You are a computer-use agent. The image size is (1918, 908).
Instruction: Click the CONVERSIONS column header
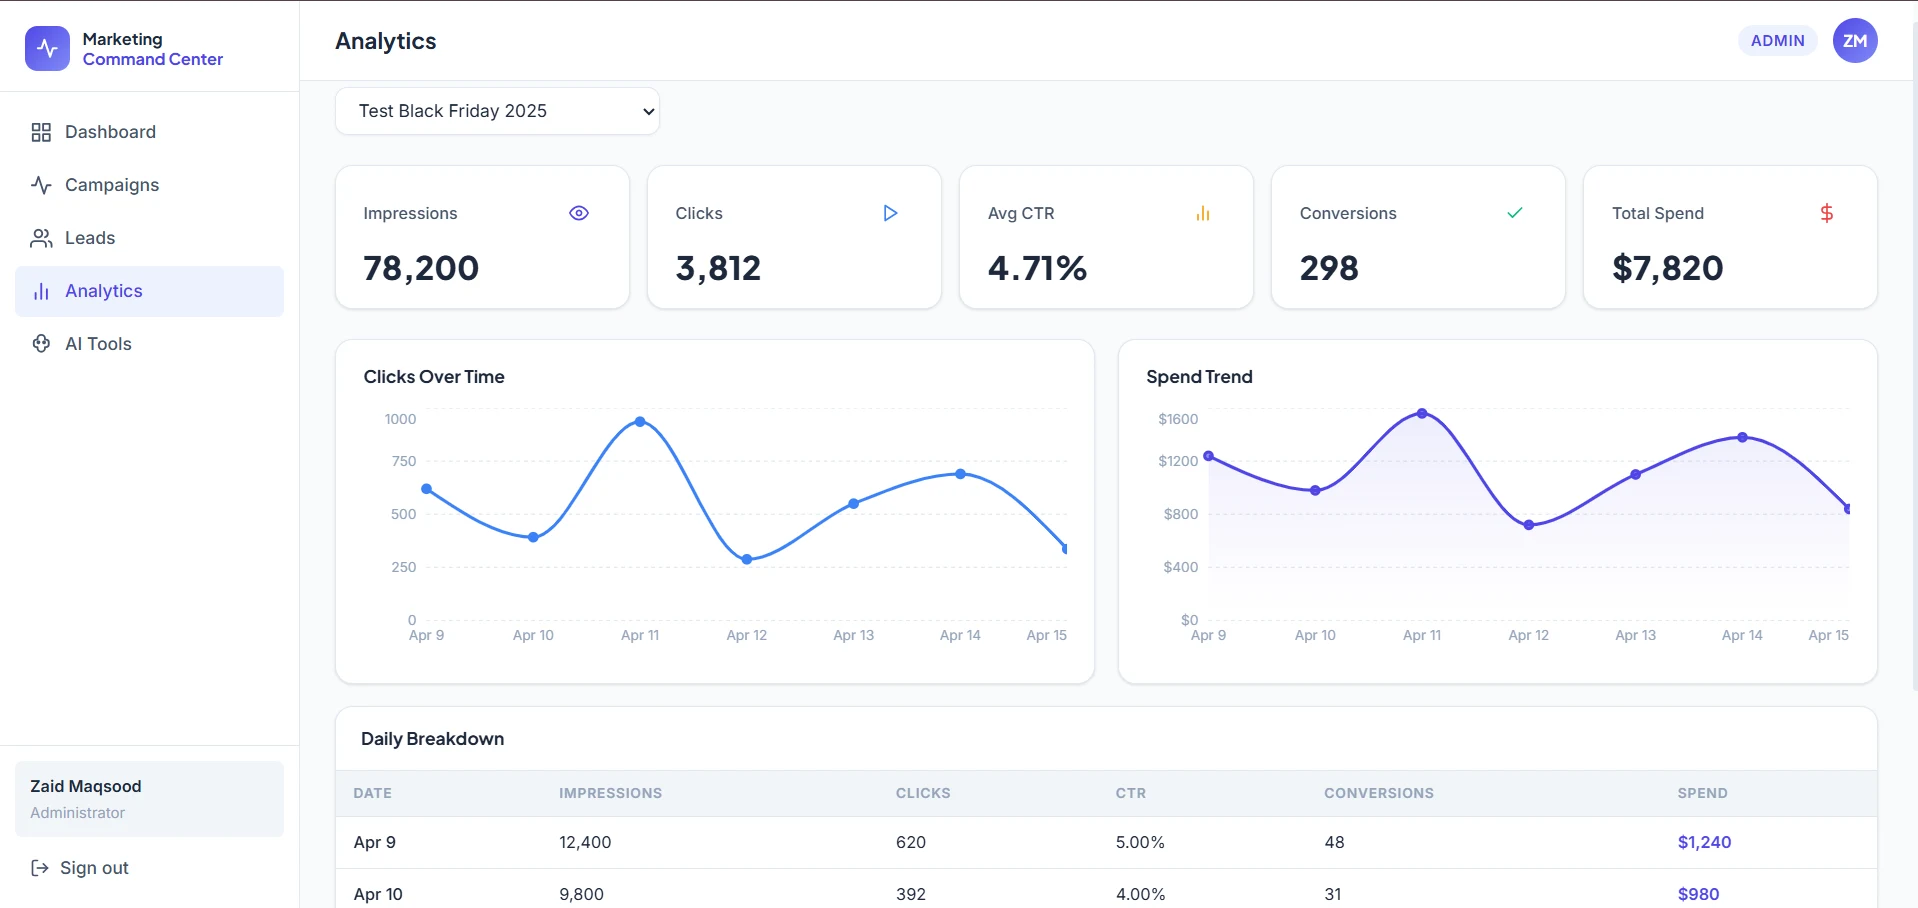point(1379,793)
